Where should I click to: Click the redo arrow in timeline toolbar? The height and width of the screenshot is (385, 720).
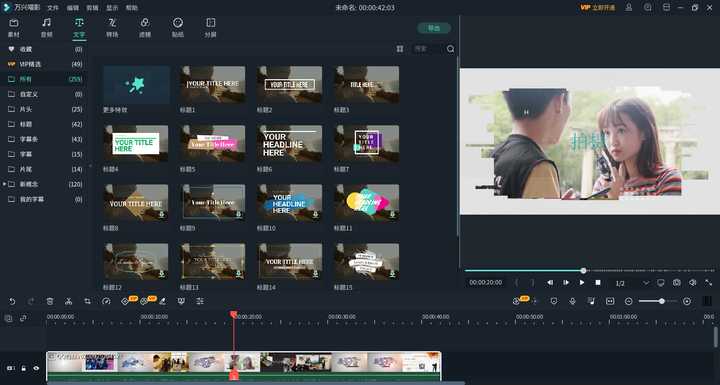coord(31,301)
